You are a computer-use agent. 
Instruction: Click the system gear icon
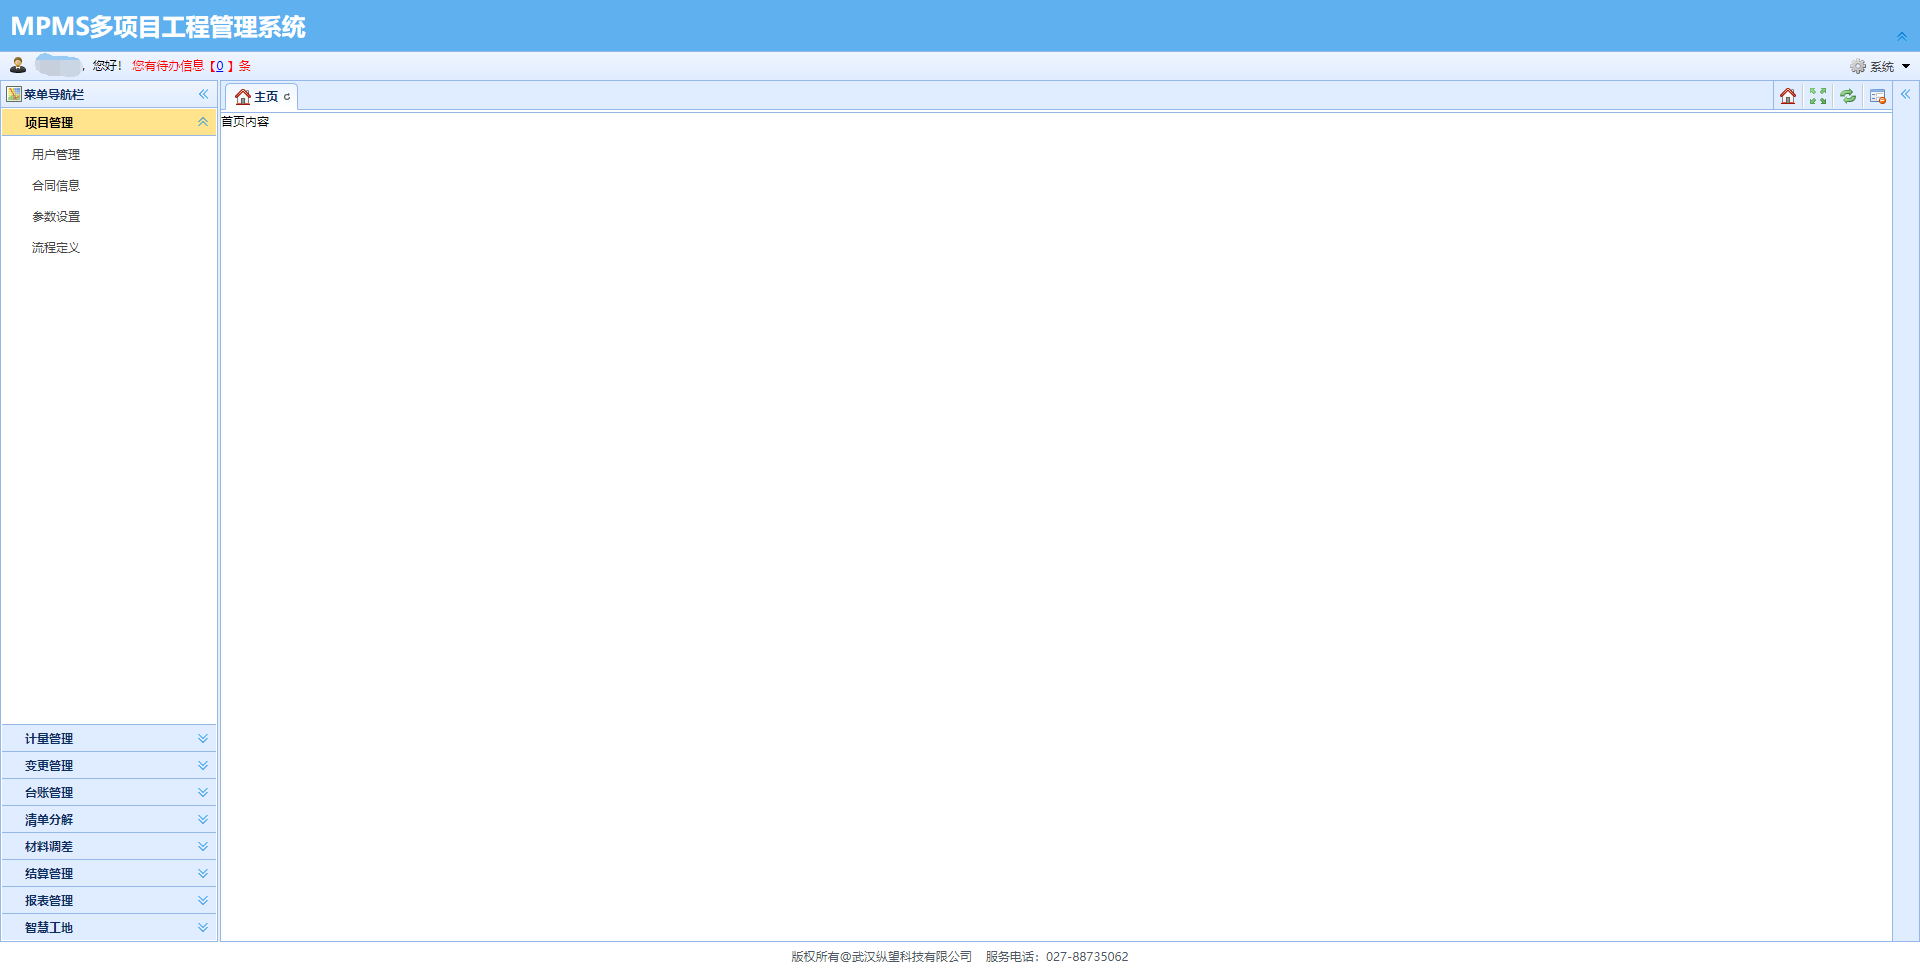click(x=1858, y=66)
